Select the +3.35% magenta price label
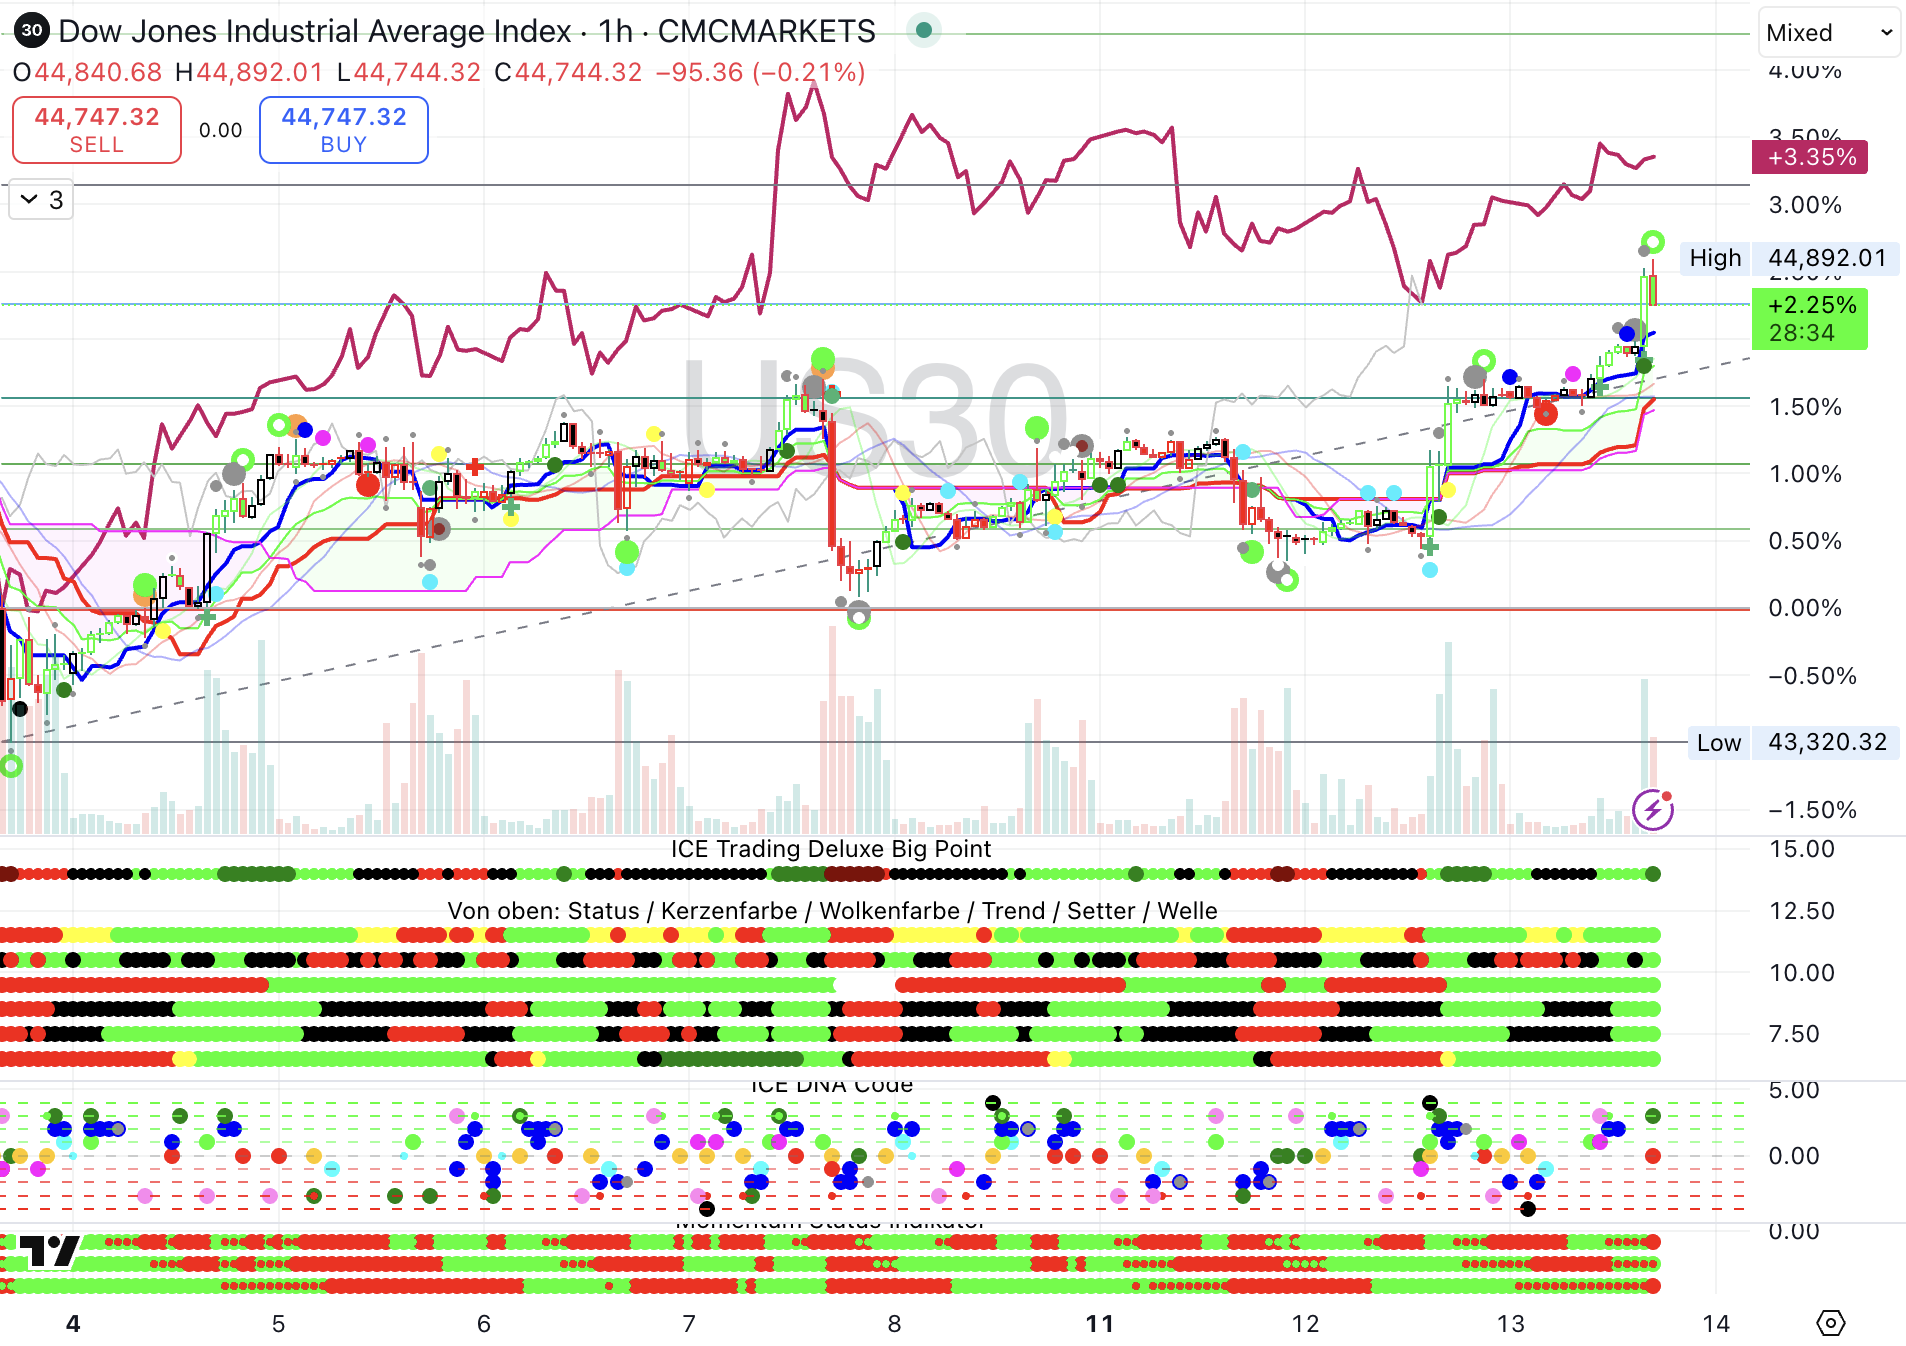 (x=1810, y=157)
